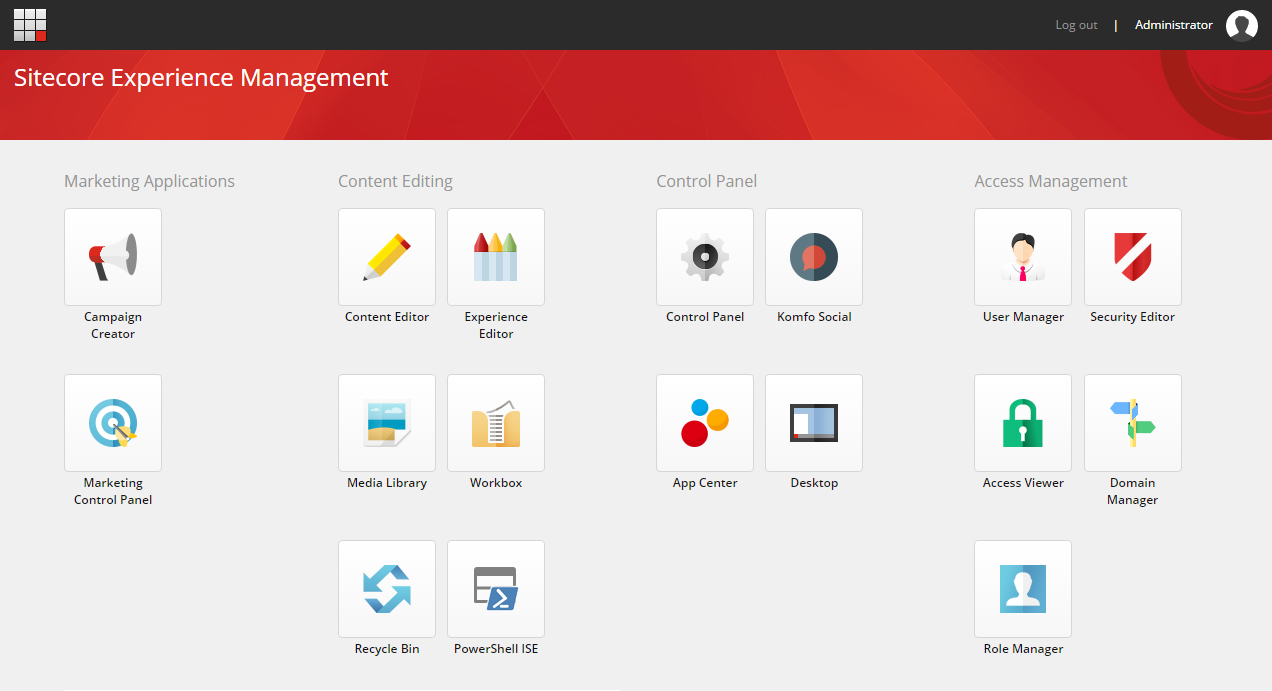The image size is (1272, 691).
Task: Click the Administrator profile avatar
Action: pyautogui.click(x=1242, y=25)
